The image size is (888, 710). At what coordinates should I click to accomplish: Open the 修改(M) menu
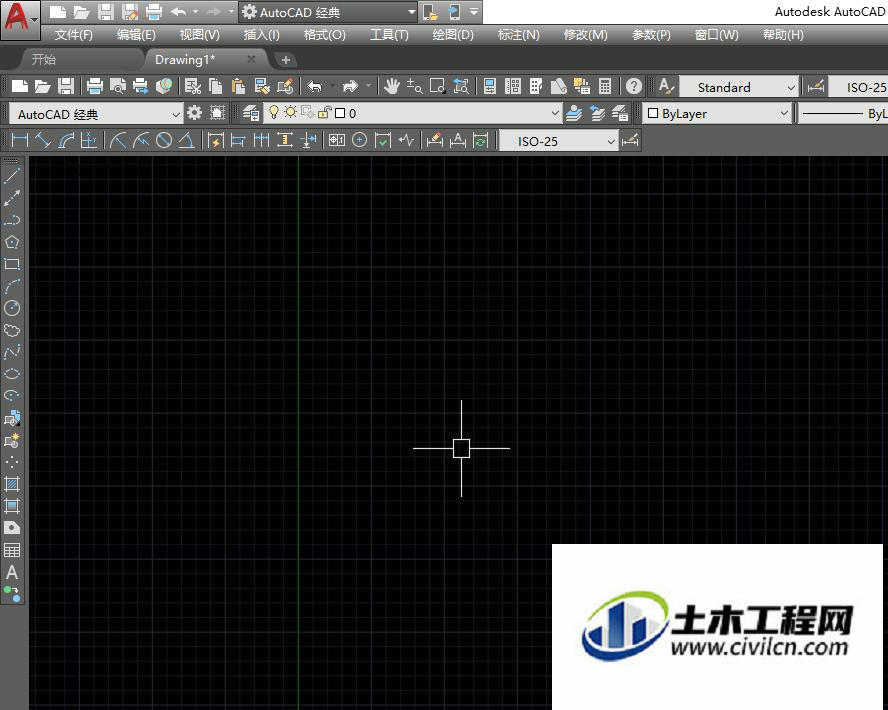[x=586, y=35]
